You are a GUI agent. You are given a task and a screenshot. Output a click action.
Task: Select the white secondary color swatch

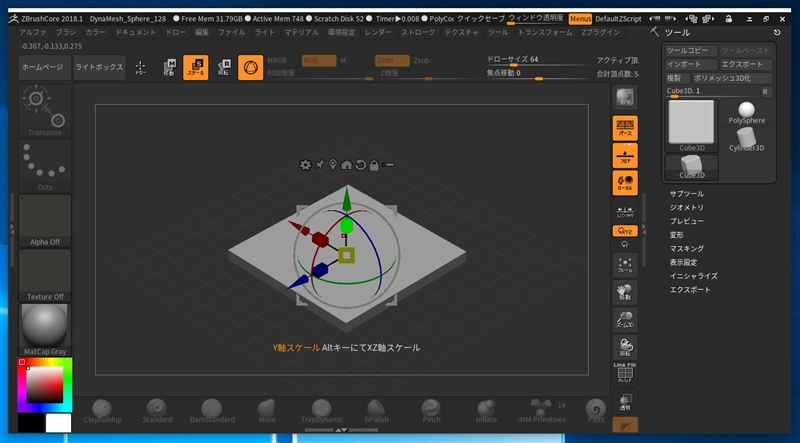(x=58, y=424)
